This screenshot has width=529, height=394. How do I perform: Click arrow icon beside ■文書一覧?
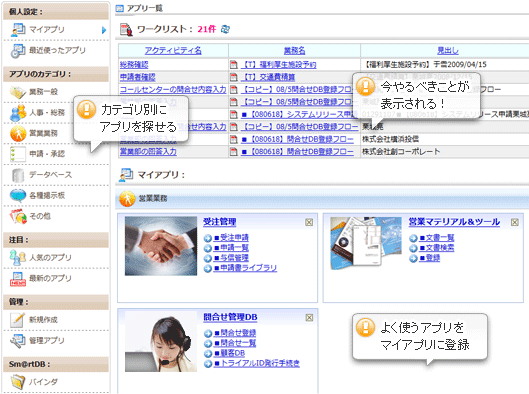(413, 238)
